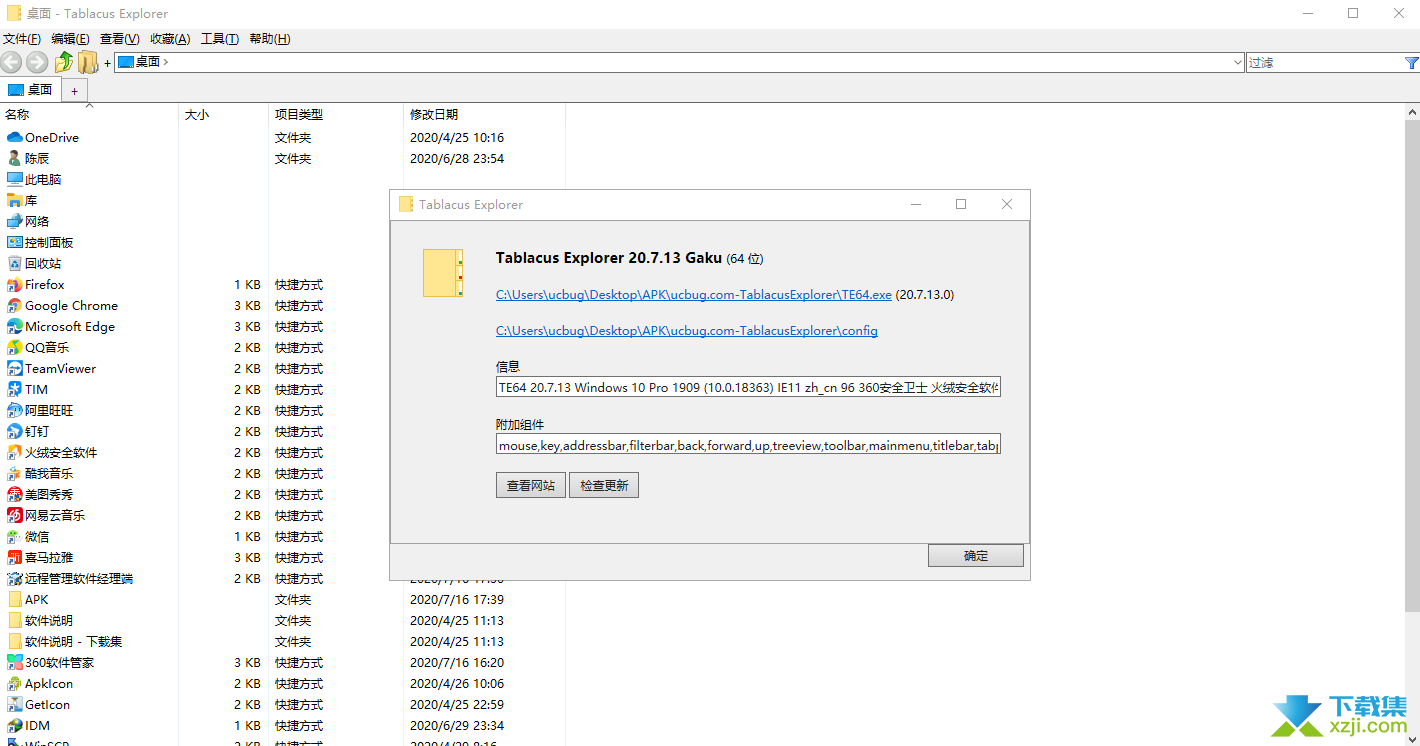Open the address bar history dropdown
This screenshot has height=746, width=1420.
[1237, 62]
